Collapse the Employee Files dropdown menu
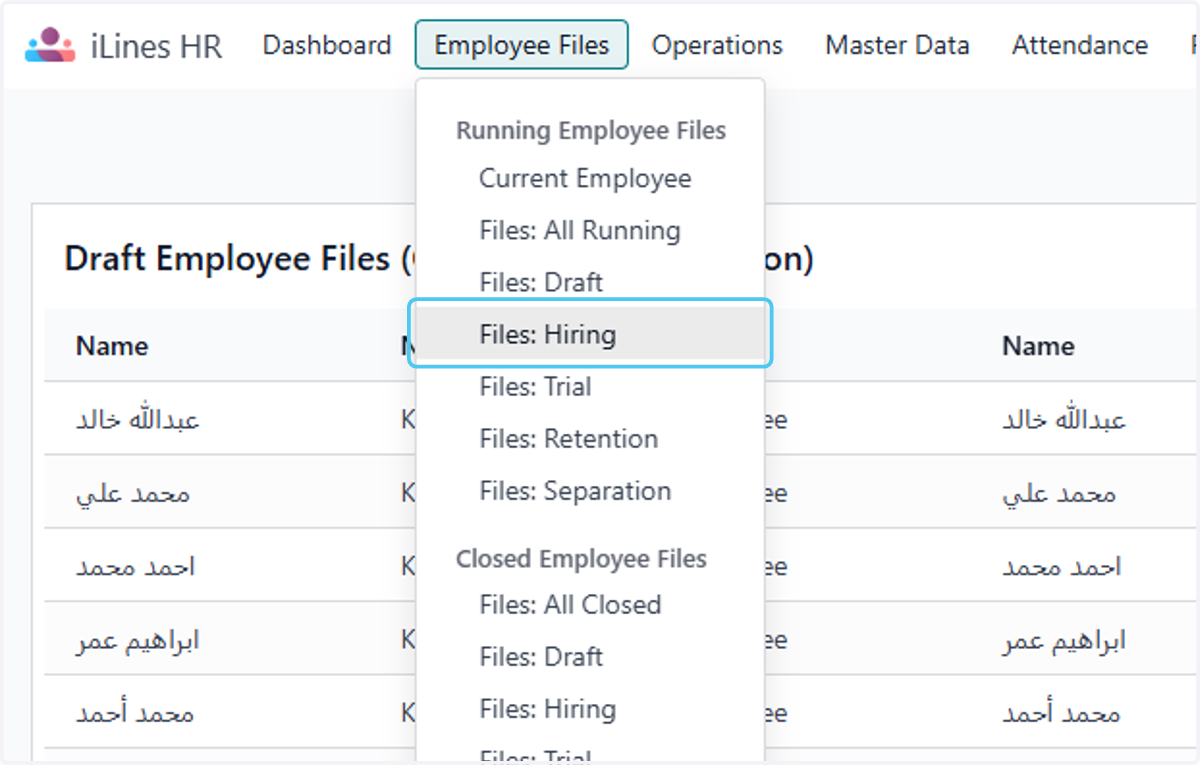Image resolution: width=1200 pixels, height=765 pixels. pos(522,45)
